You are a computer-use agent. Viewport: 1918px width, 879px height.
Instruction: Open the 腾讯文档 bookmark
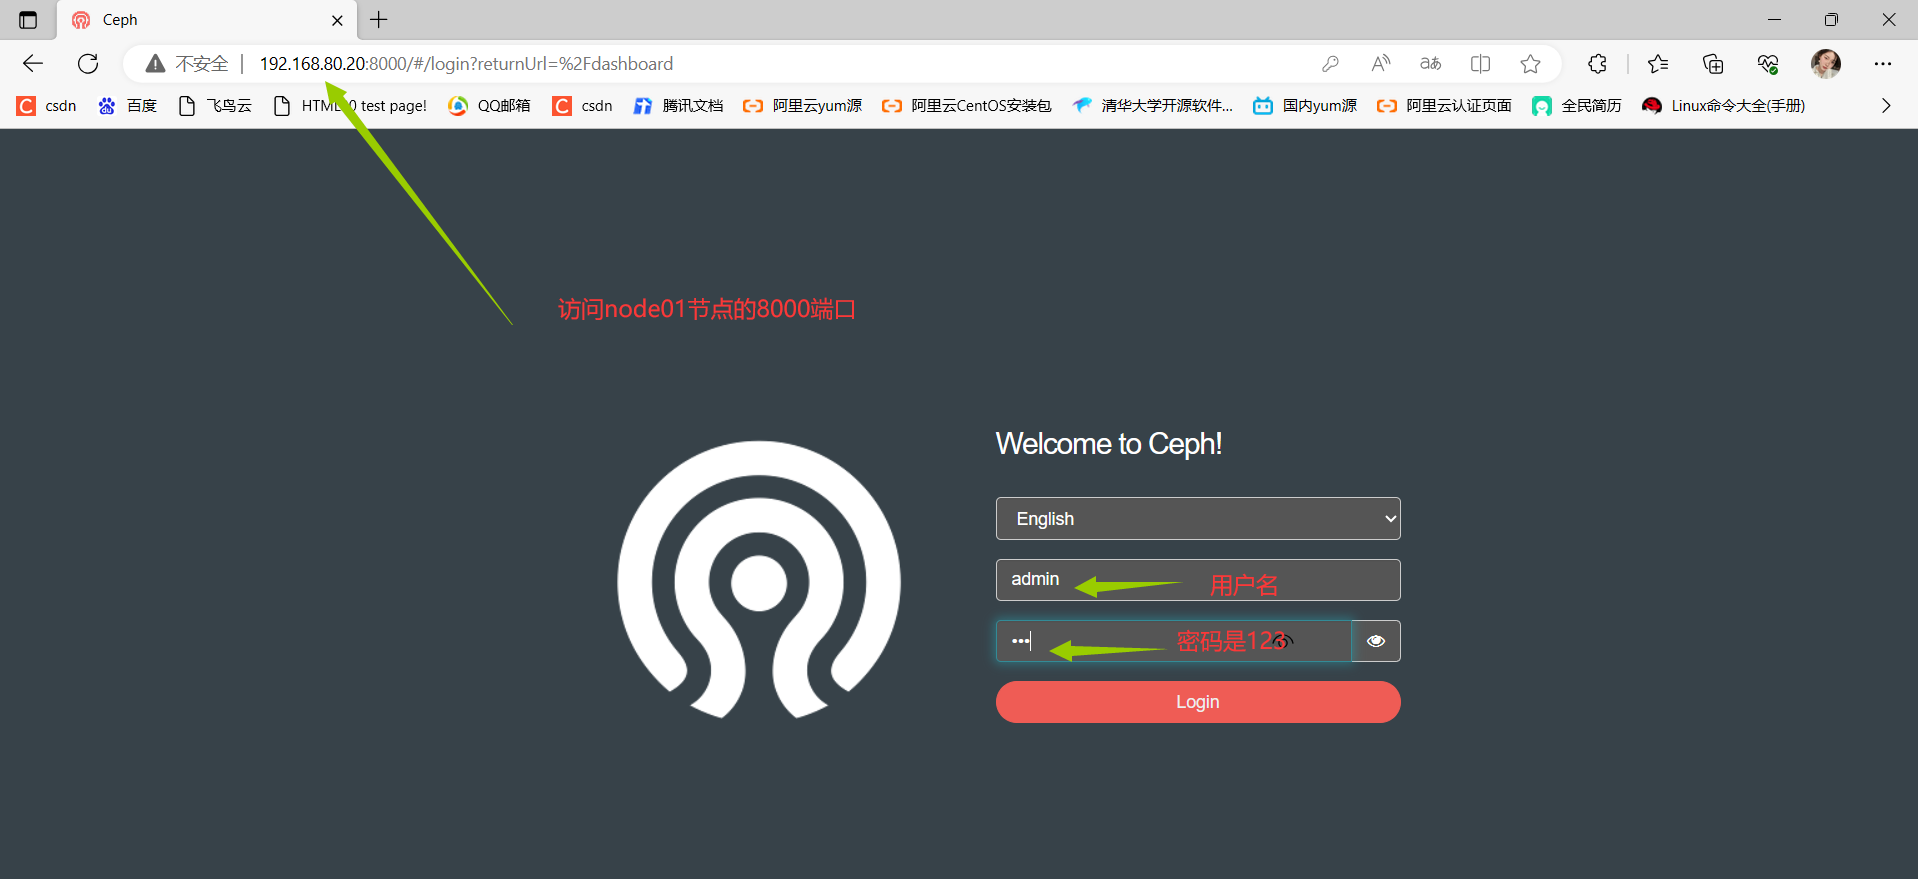(678, 106)
